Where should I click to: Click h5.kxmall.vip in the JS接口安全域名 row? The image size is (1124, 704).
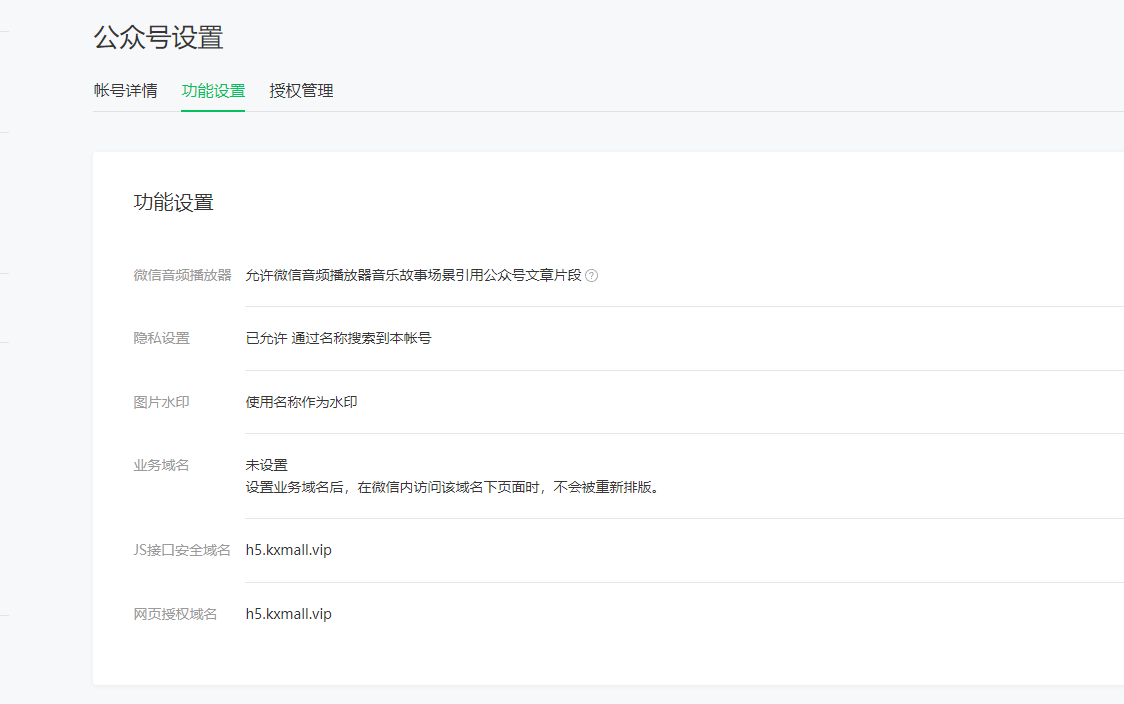tap(288, 550)
